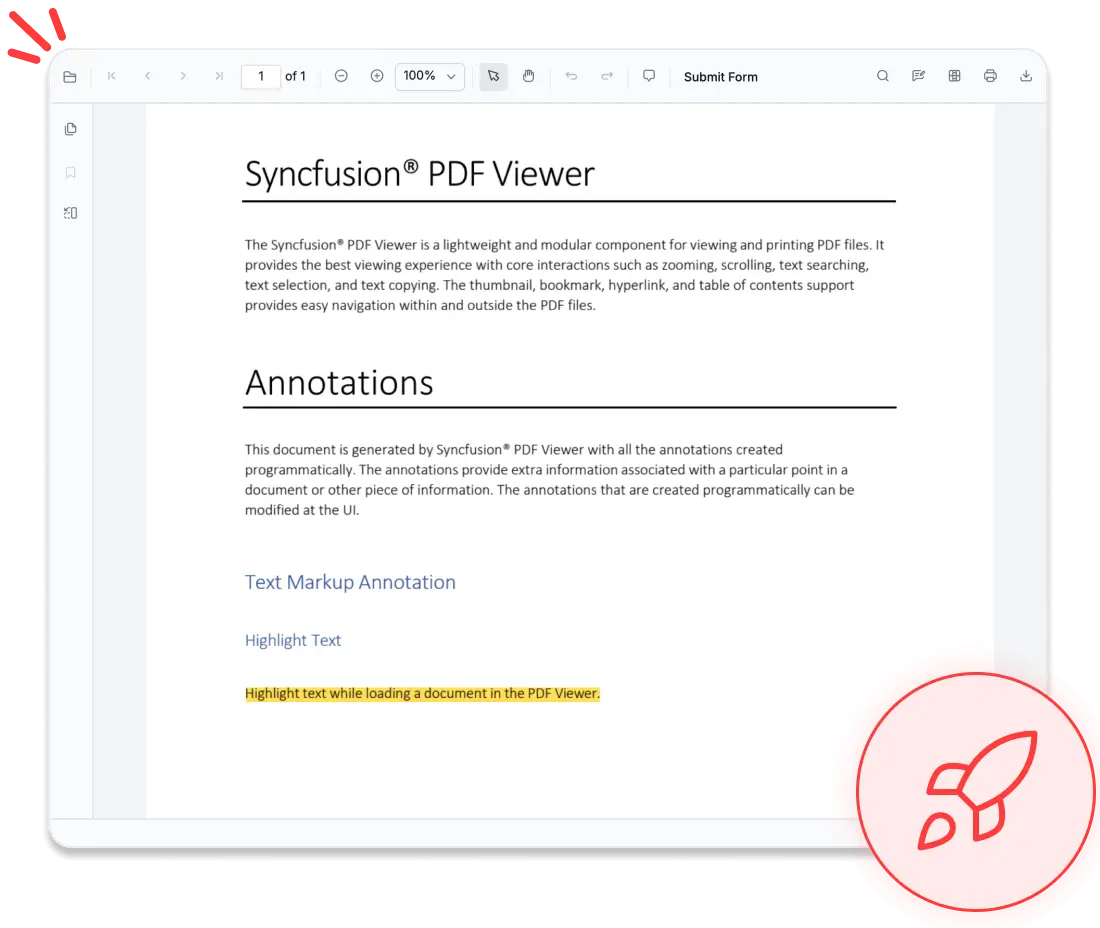Go to next page
Screen dimensions: 1100x928
pyautogui.click(x=183, y=76)
